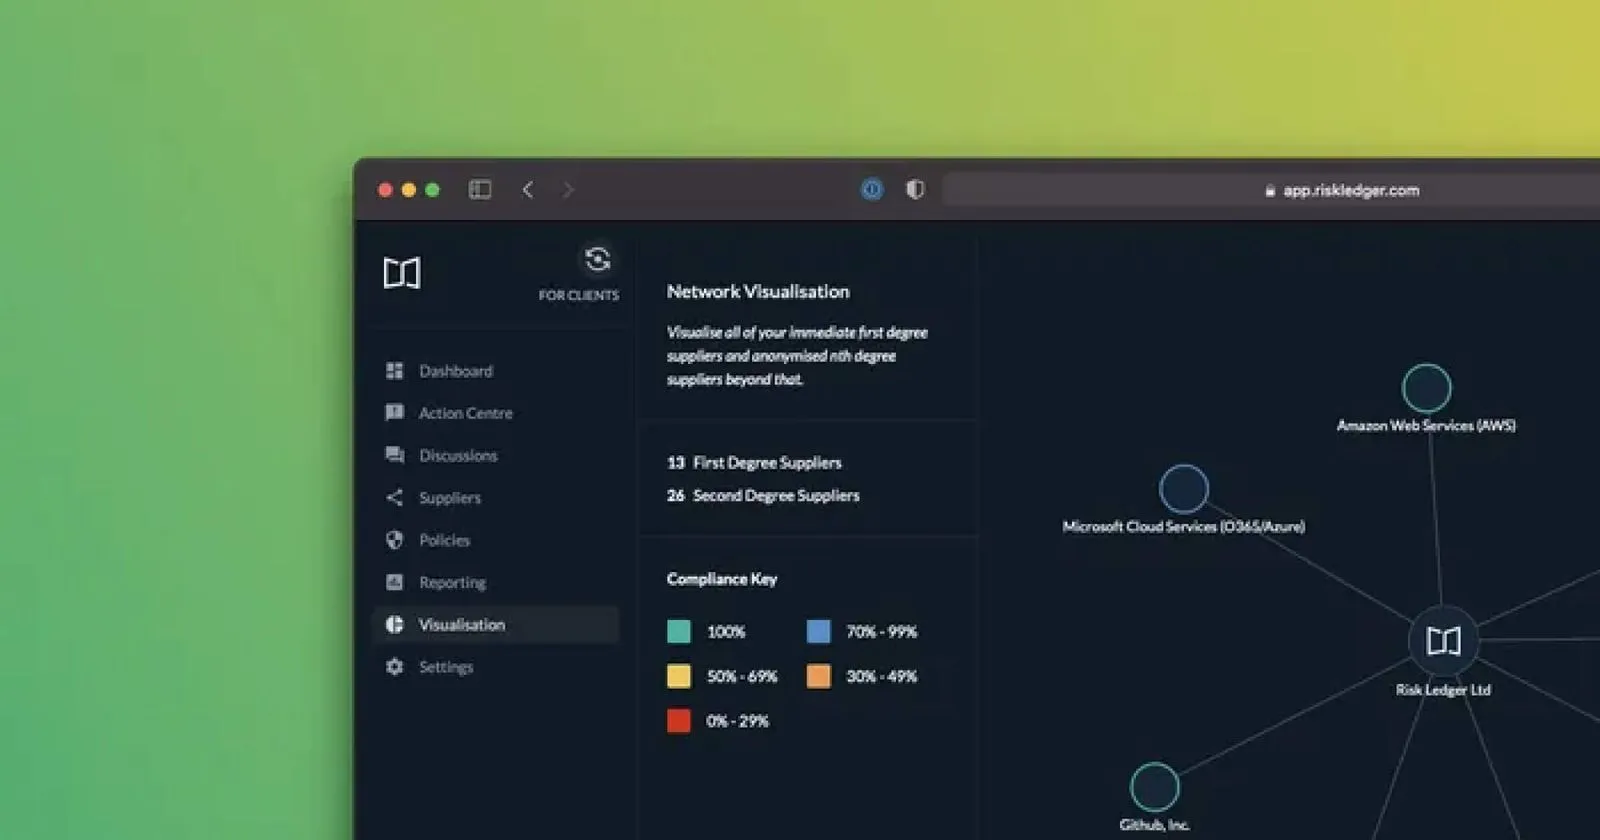Click the yellow minimize window button

click(408, 190)
